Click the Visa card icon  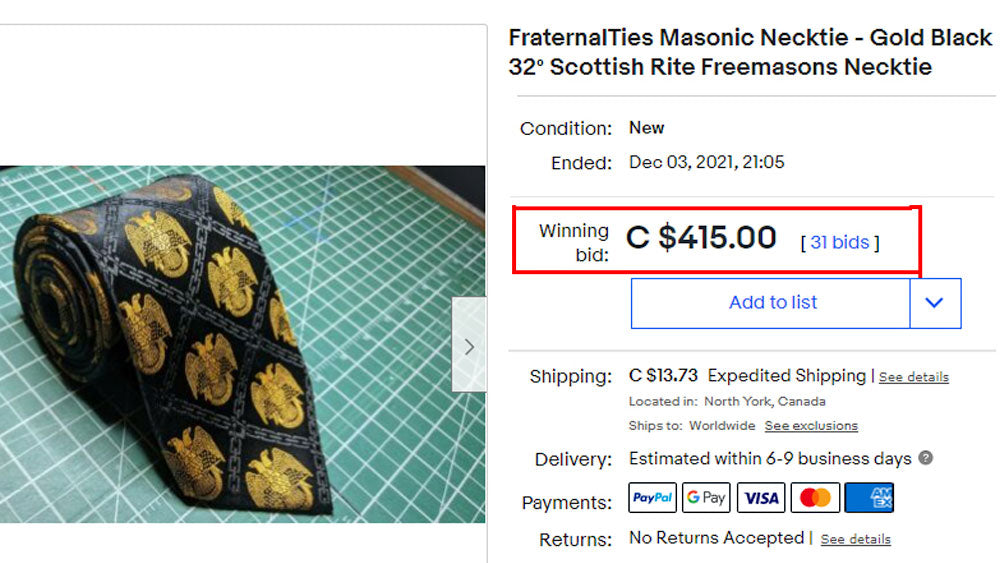pyautogui.click(x=761, y=498)
